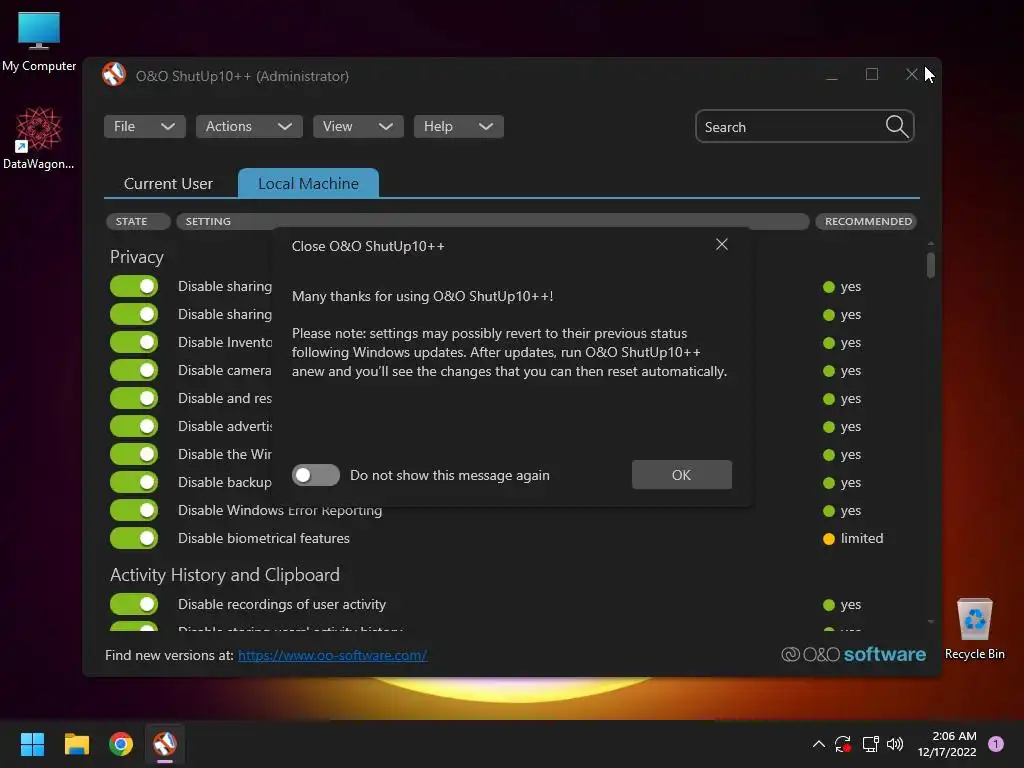Open the Windows Start menu

point(32,744)
